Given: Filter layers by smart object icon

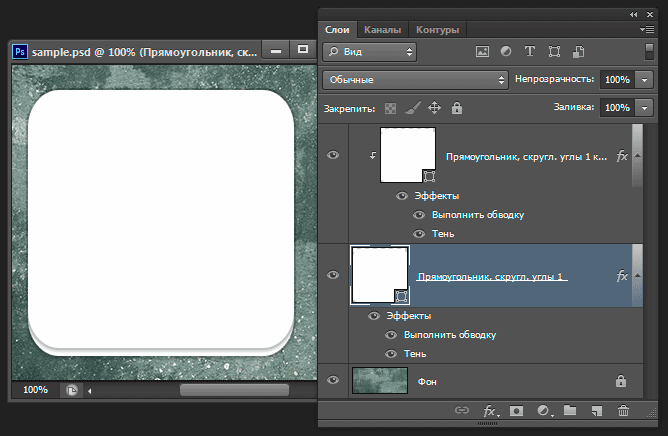Looking at the screenshot, I should (578, 52).
